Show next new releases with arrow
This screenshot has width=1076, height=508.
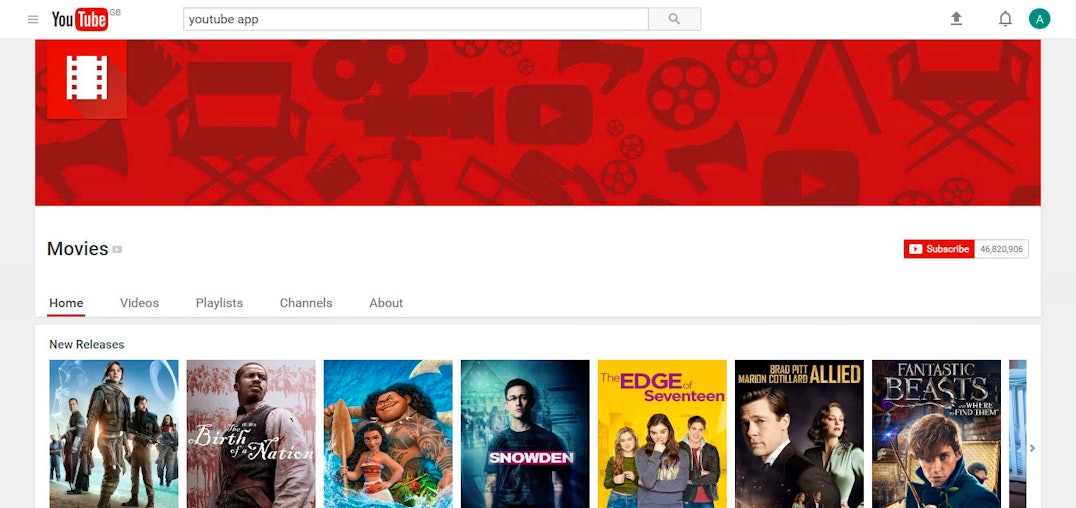[x=1033, y=448]
